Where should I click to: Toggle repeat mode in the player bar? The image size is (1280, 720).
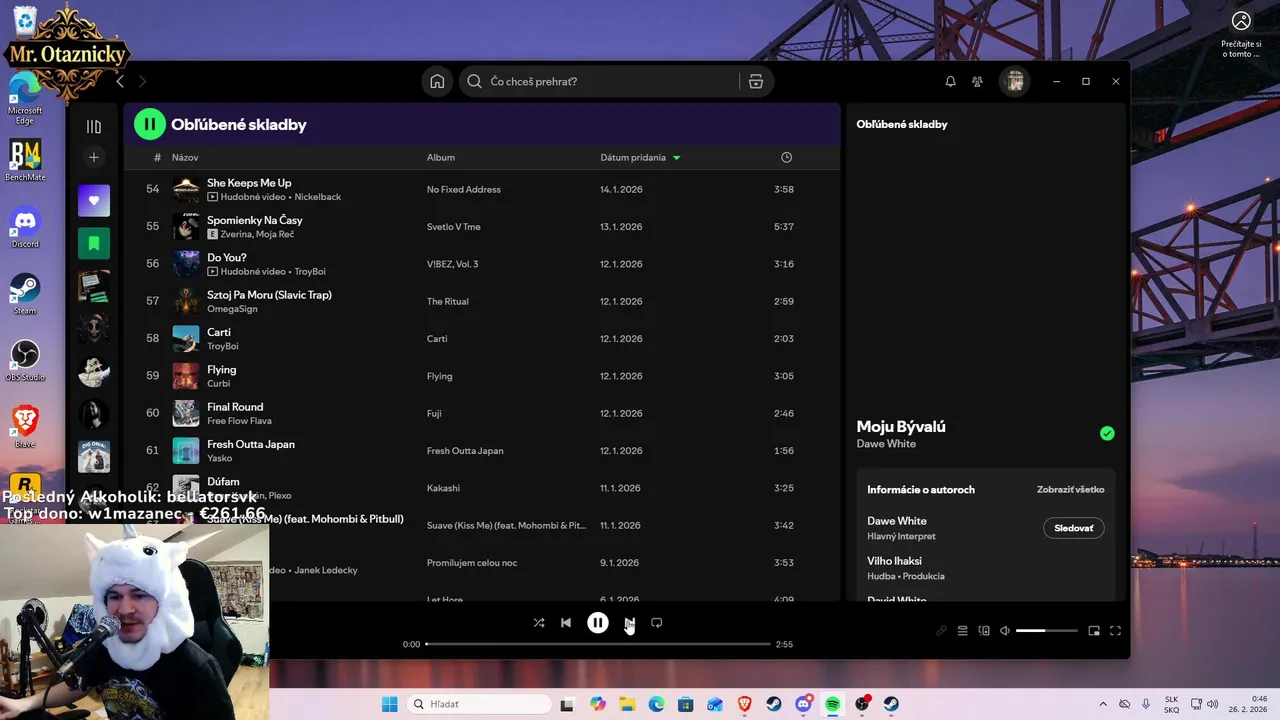click(657, 622)
